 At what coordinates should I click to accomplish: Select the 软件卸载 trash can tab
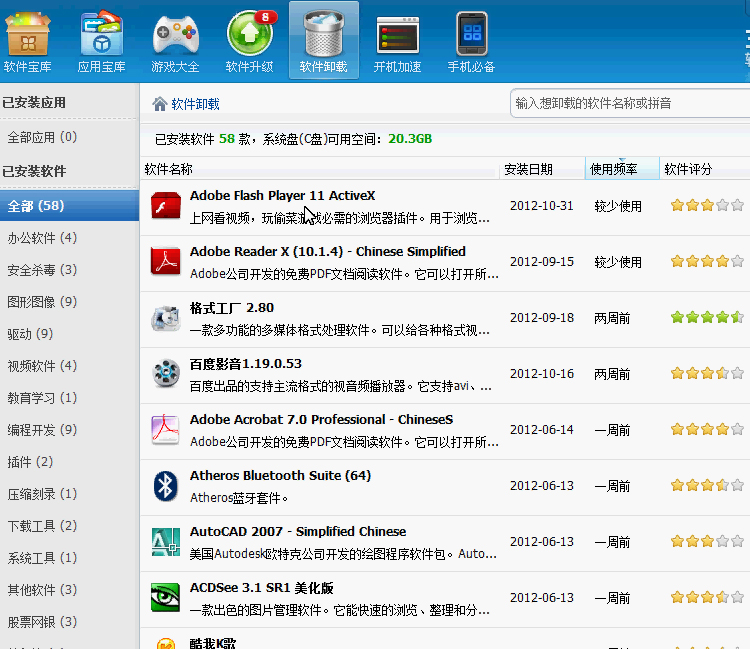pyautogui.click(x=324, y=41)
